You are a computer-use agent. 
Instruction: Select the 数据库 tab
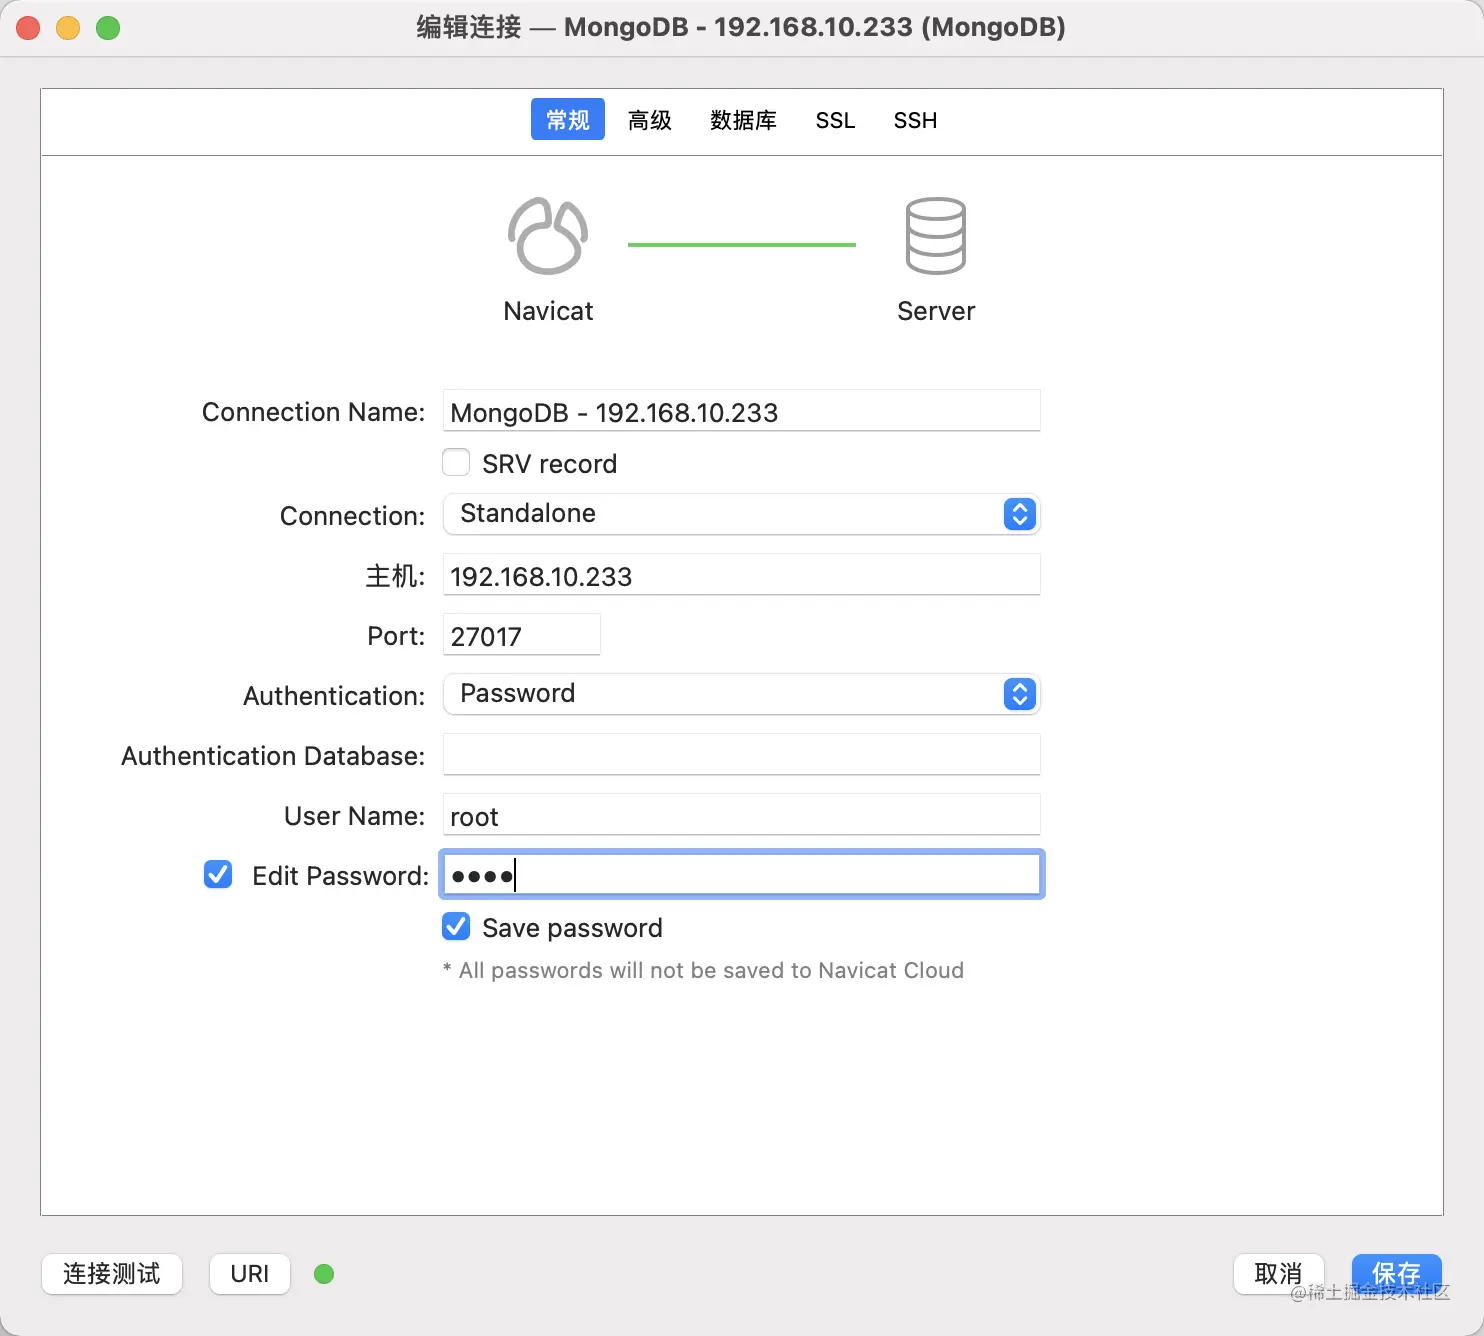pos(743,120)
